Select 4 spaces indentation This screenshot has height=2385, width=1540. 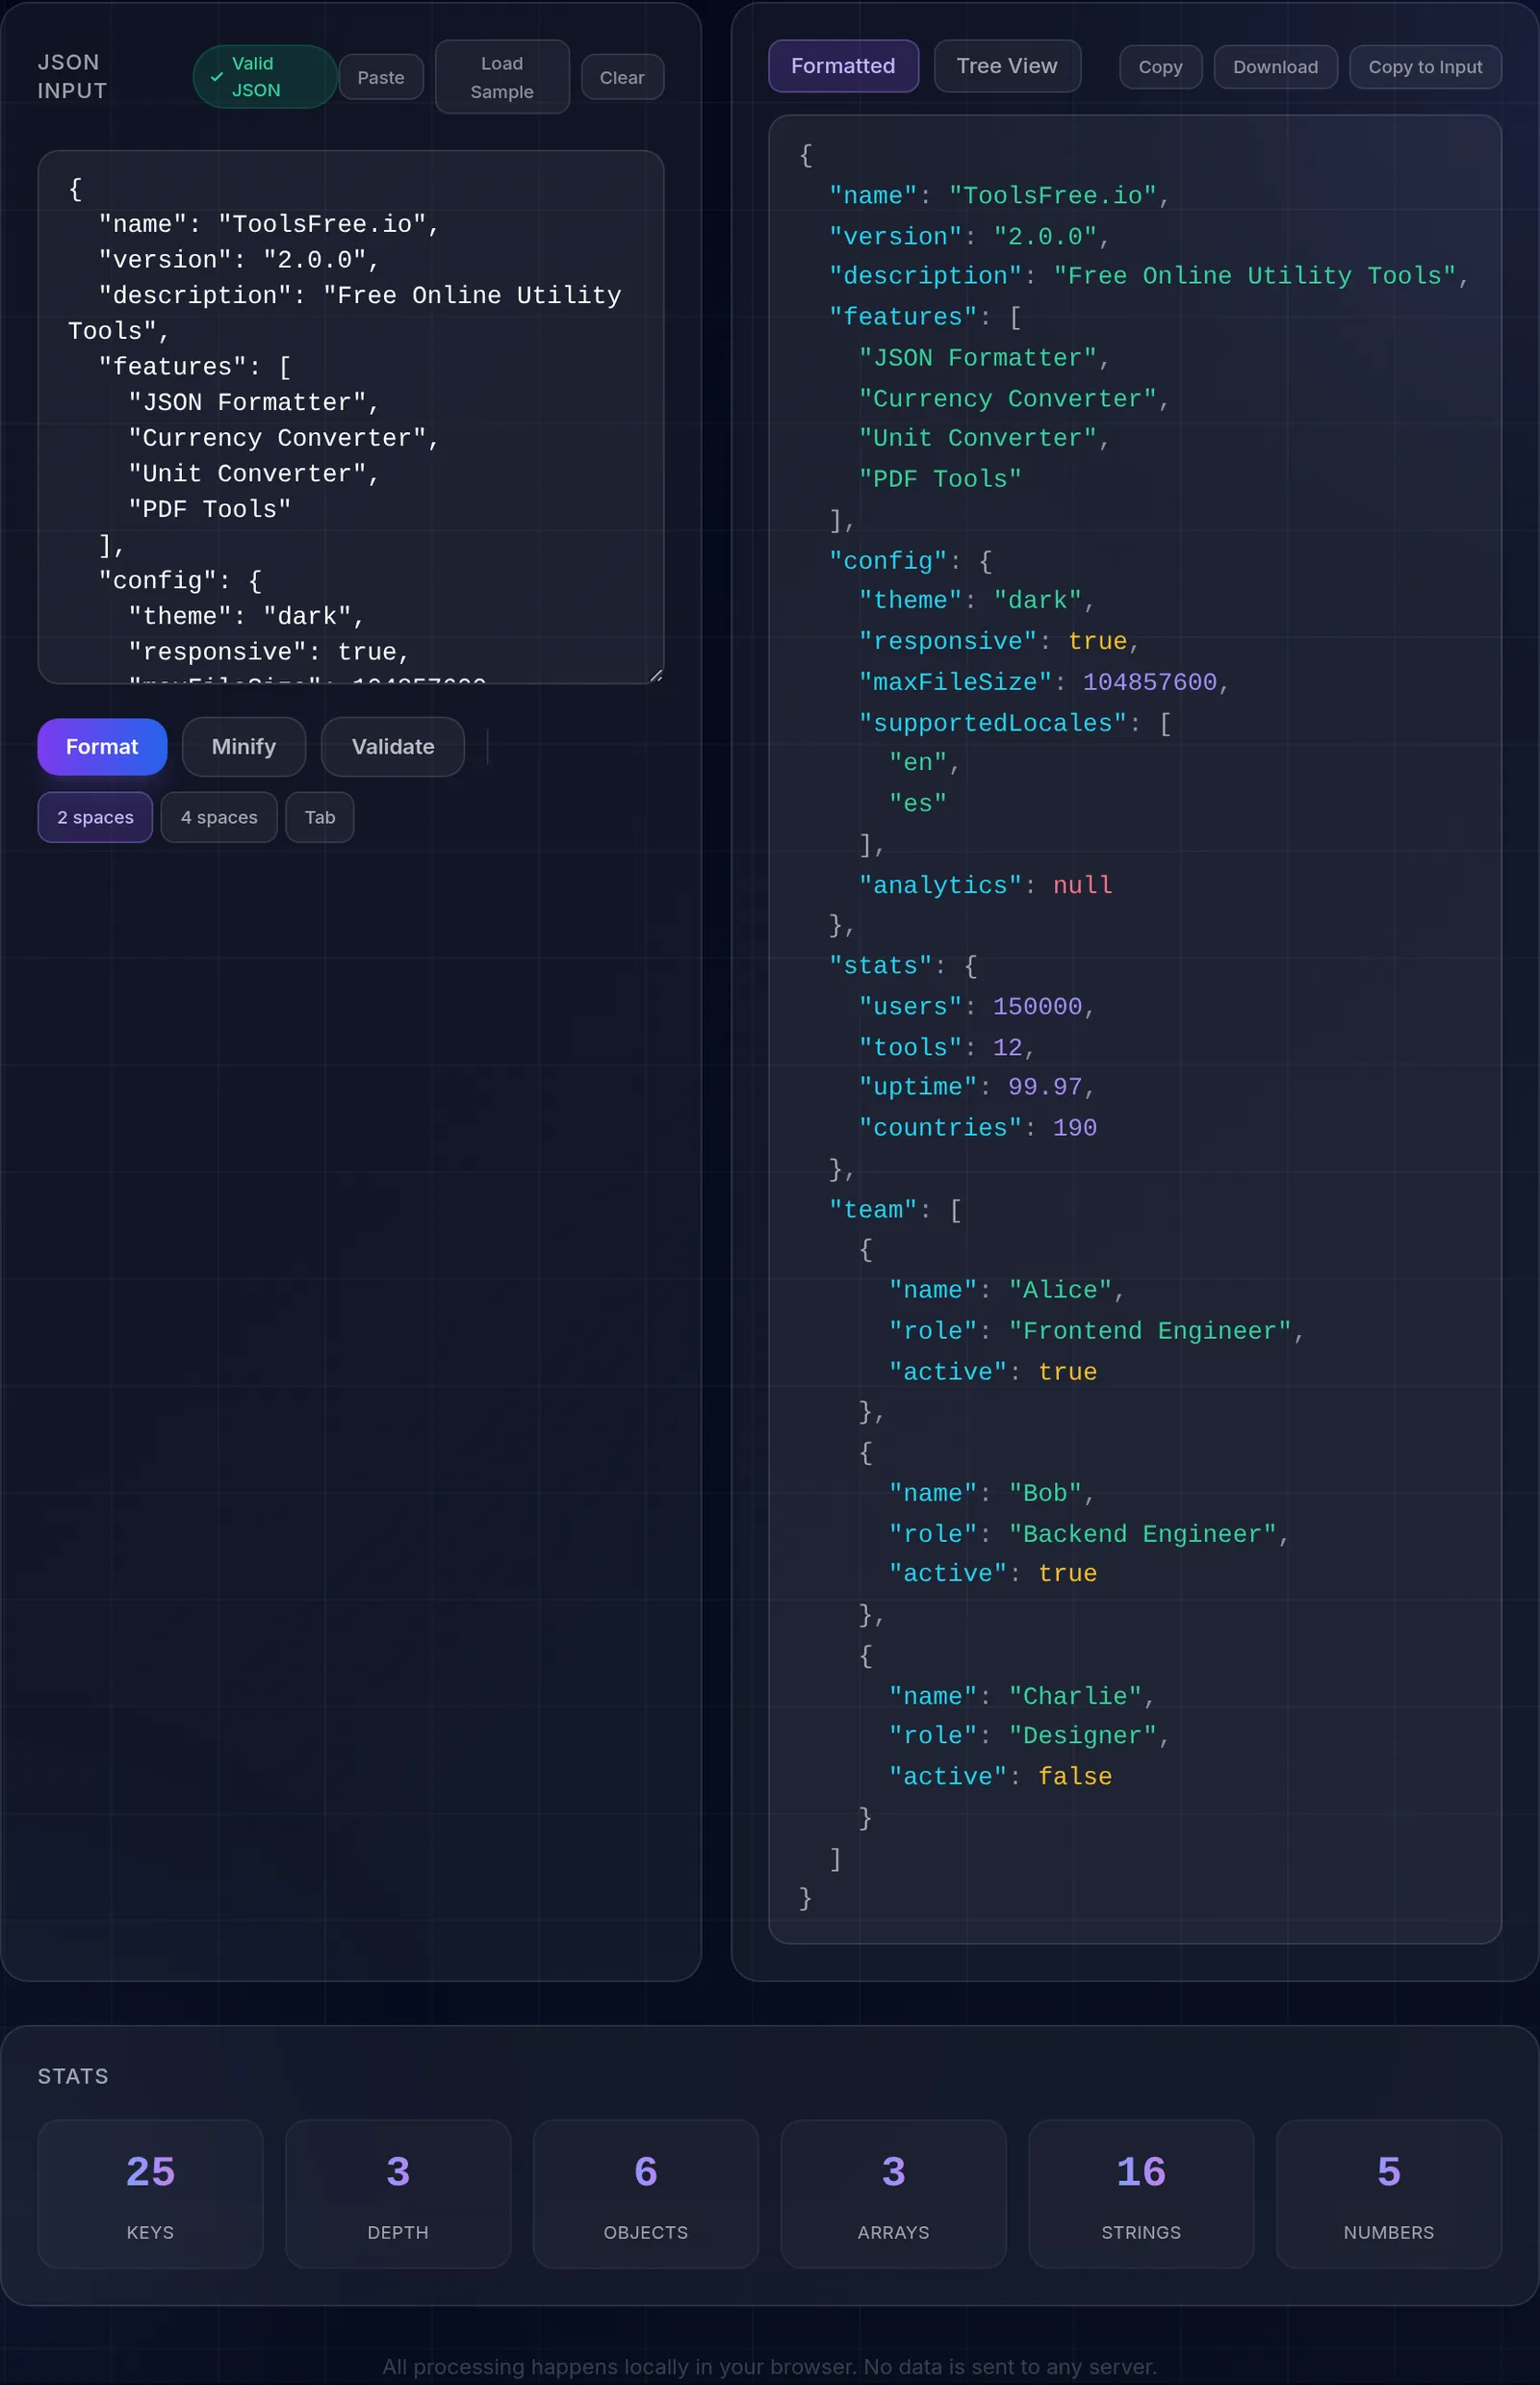pos(219,817)
